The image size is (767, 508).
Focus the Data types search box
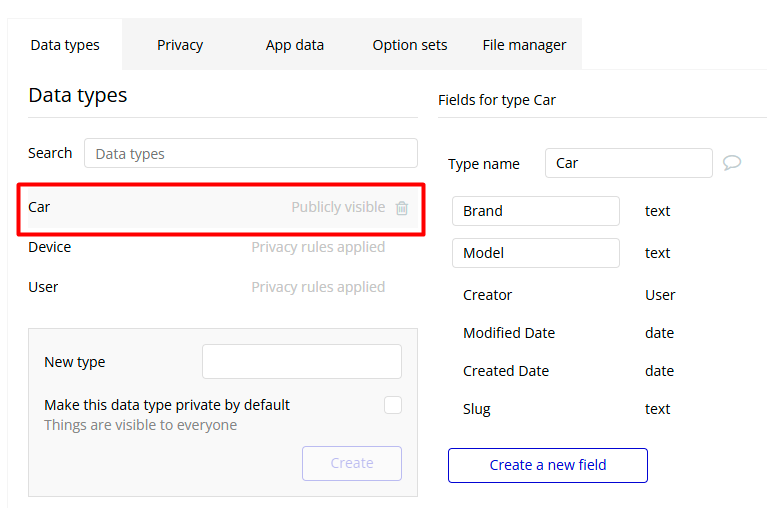coord(250,153)
